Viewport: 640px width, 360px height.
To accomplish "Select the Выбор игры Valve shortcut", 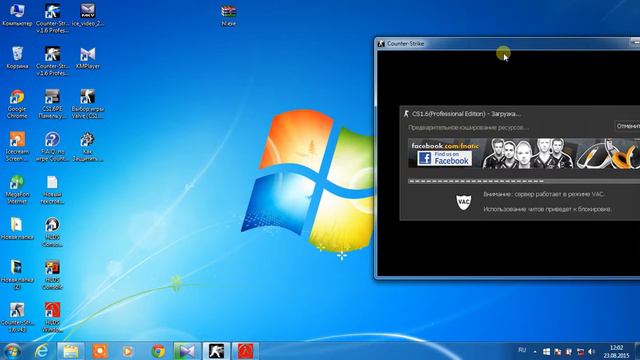I will [x=88, y=104].
